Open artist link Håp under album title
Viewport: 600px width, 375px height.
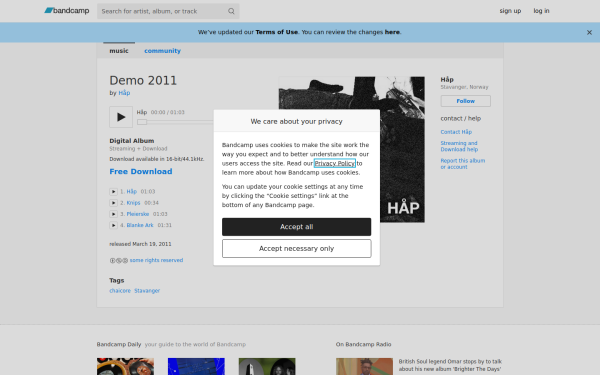[x=124, y=93]
